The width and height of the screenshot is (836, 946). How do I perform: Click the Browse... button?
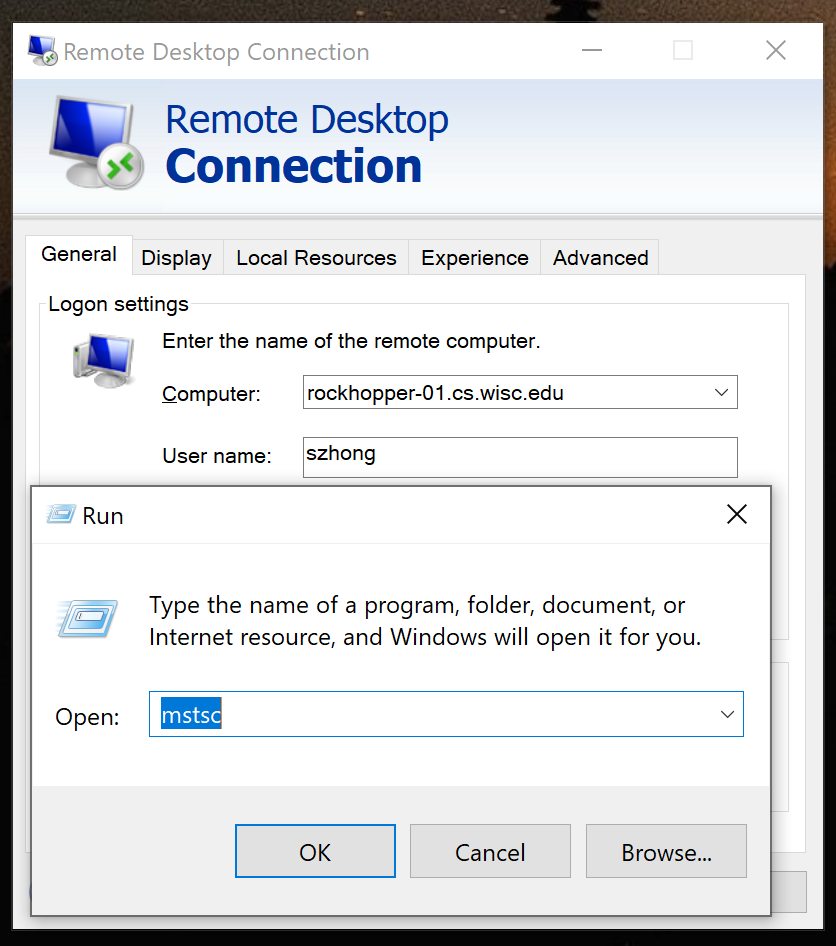[x=666, y=852]
